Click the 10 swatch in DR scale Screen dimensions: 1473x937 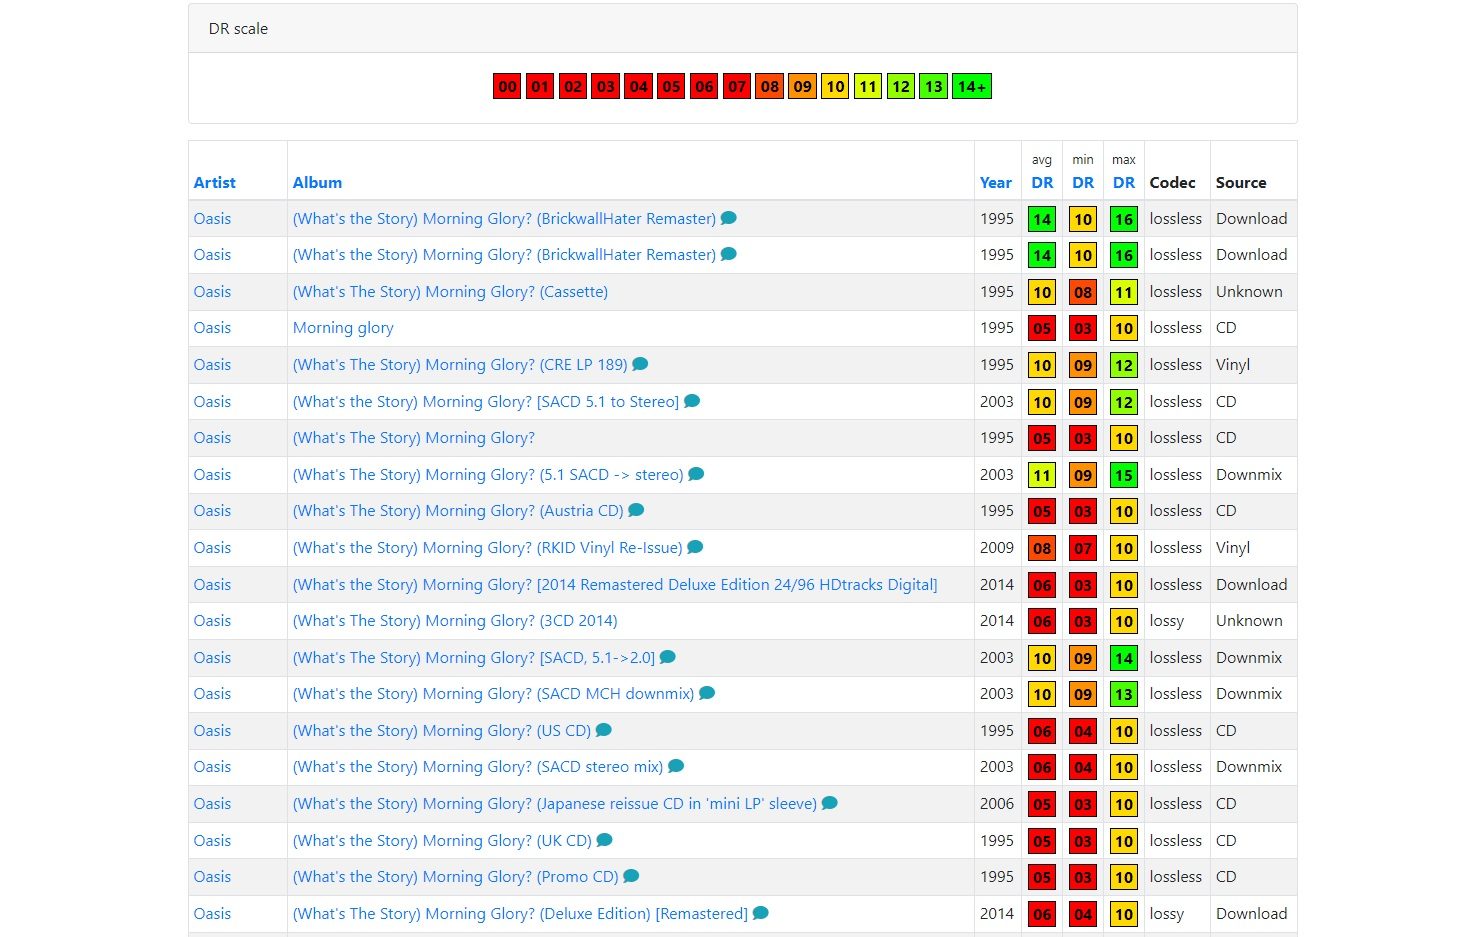(835, 86)
